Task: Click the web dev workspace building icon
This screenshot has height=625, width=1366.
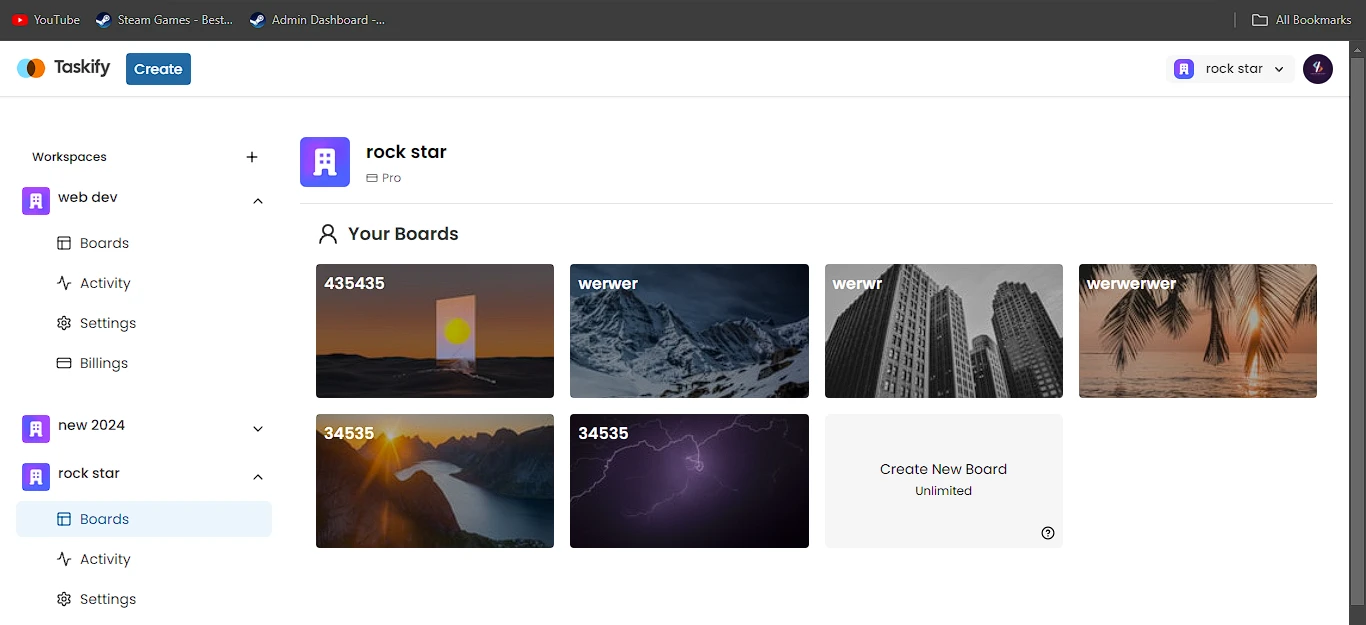Action: [36, 201]
